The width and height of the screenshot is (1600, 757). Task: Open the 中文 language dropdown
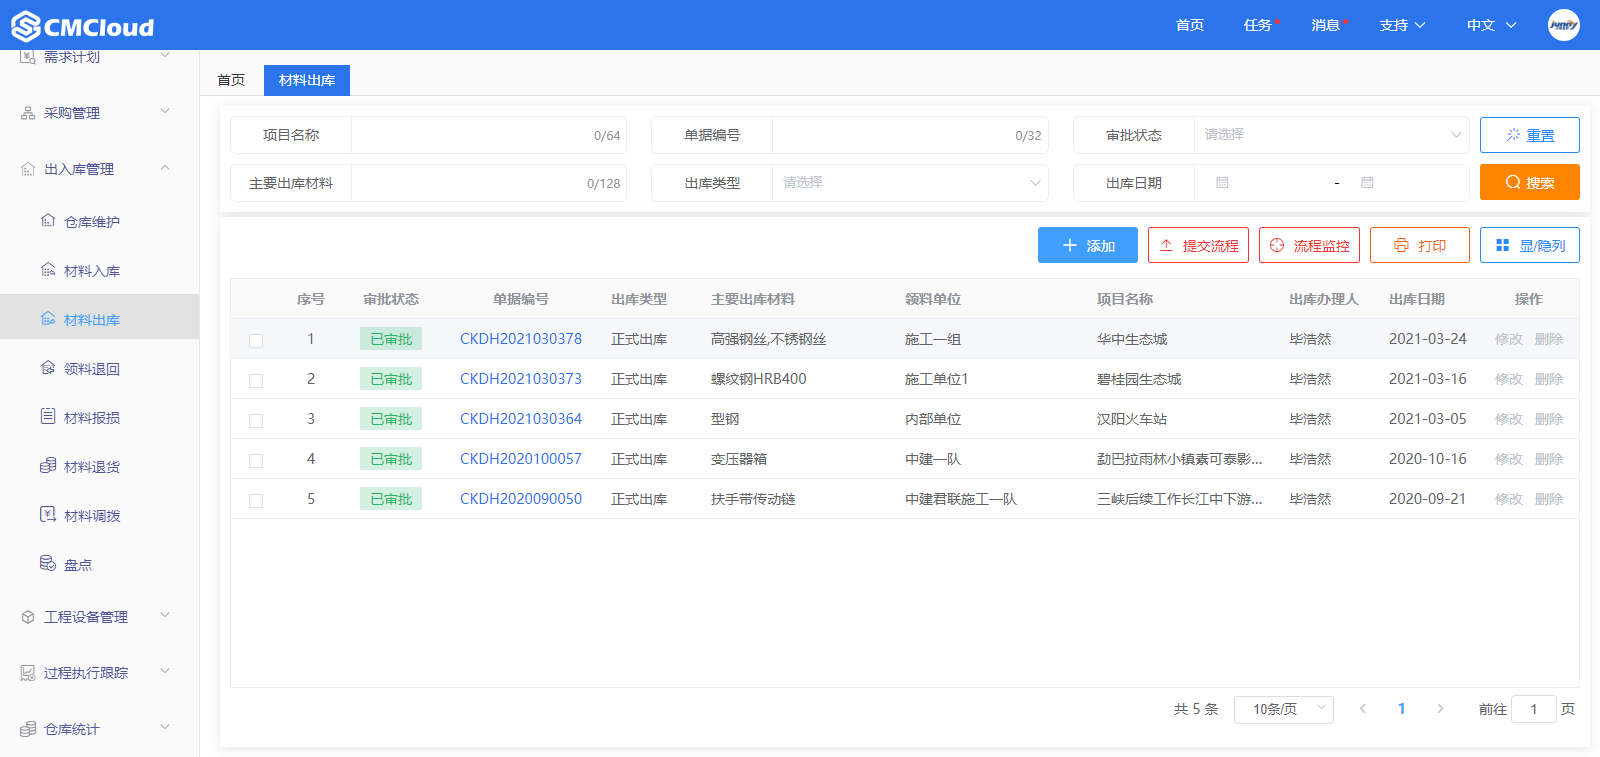[x=1492, y=25]
